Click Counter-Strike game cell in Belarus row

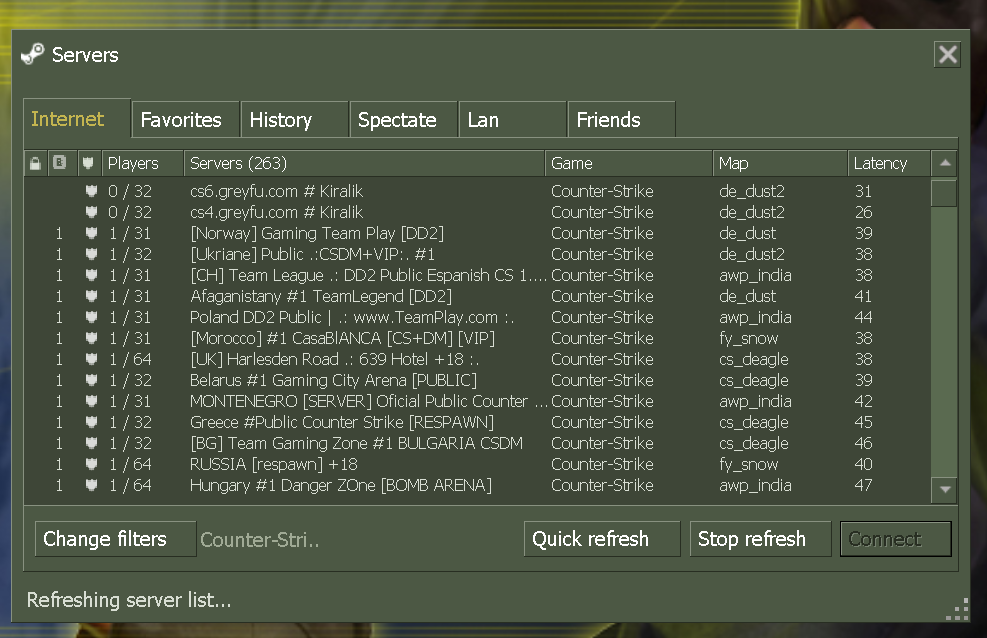click(602, 380)
